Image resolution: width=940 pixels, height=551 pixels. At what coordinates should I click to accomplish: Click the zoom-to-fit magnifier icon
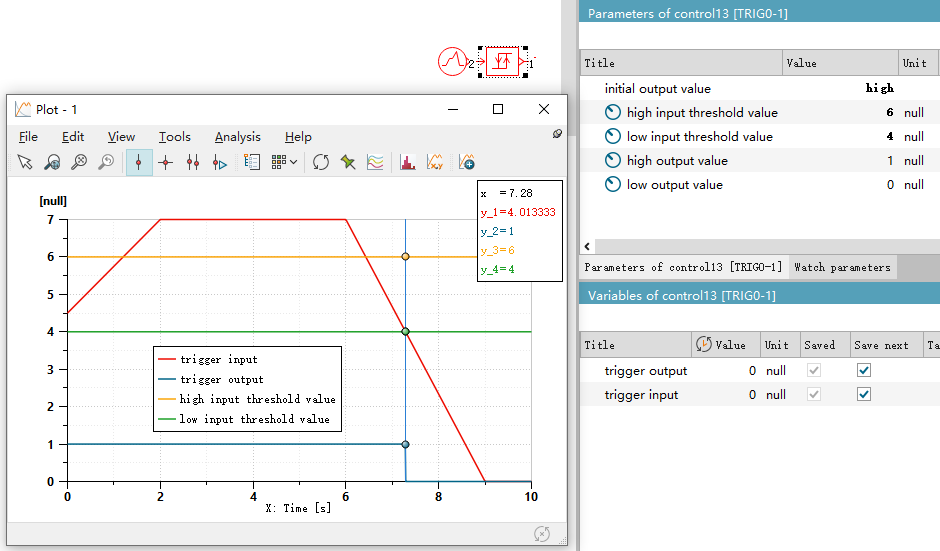coord(52,162)
